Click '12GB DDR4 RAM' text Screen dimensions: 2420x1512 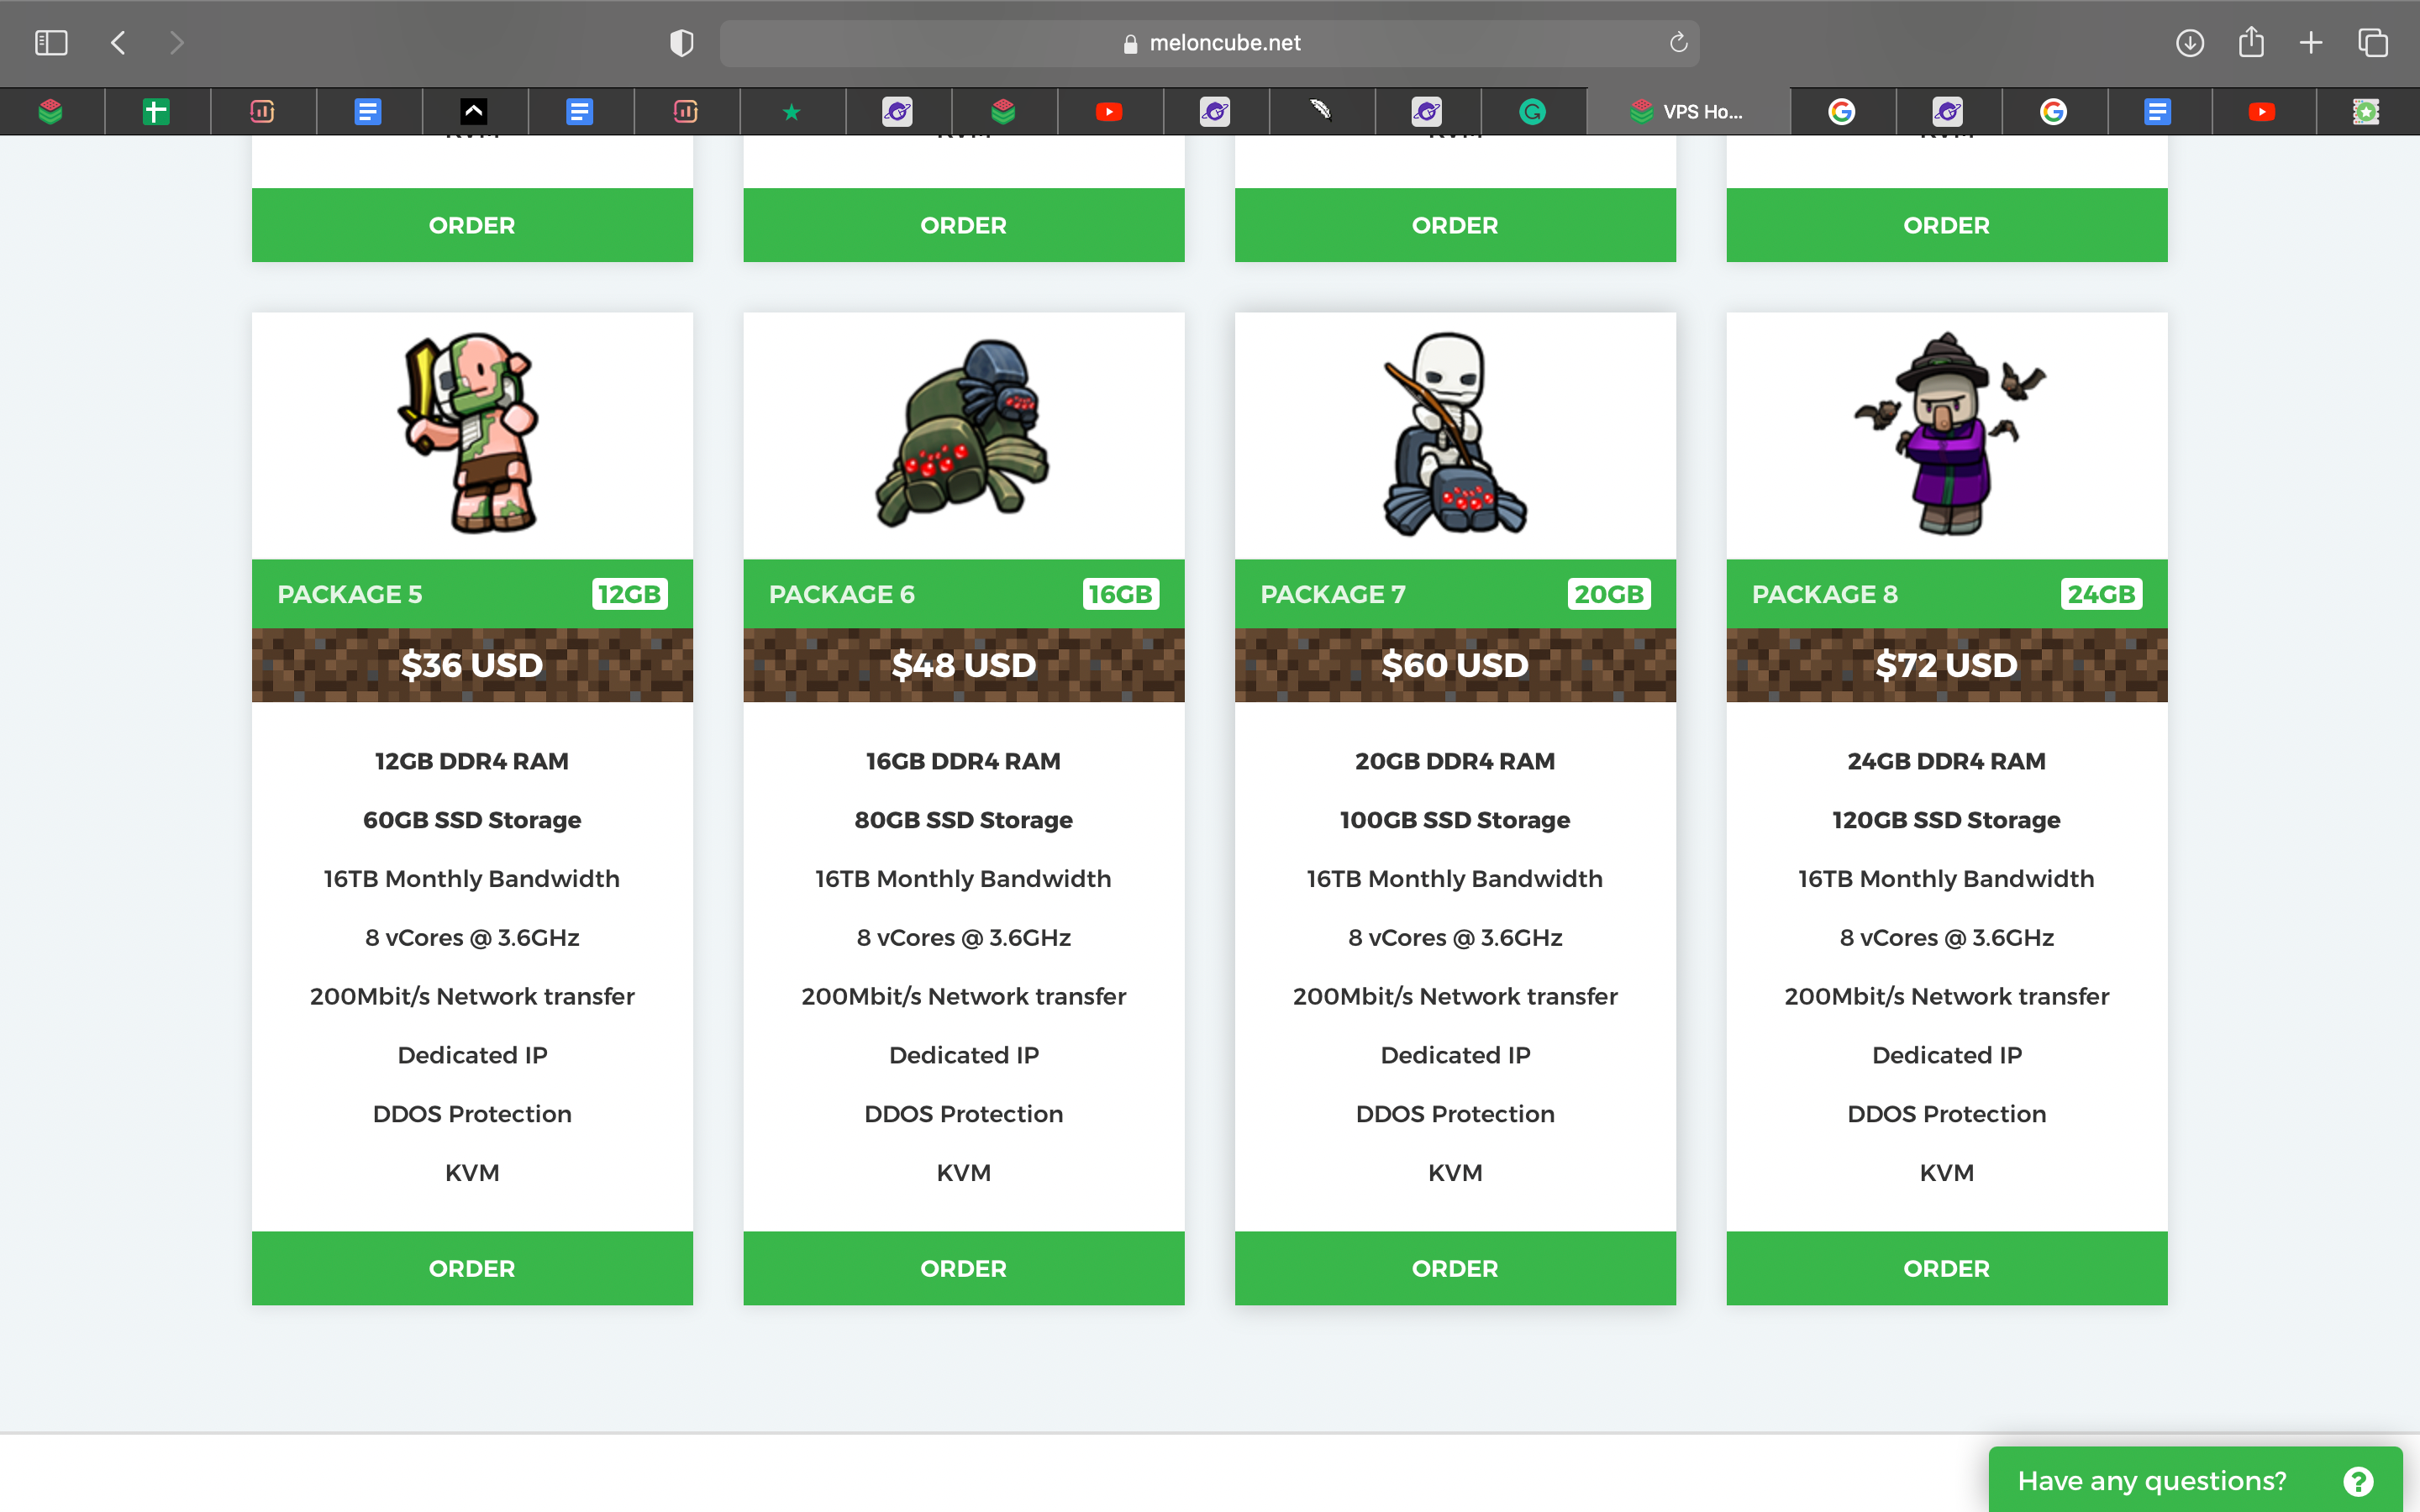coord(472,761)
